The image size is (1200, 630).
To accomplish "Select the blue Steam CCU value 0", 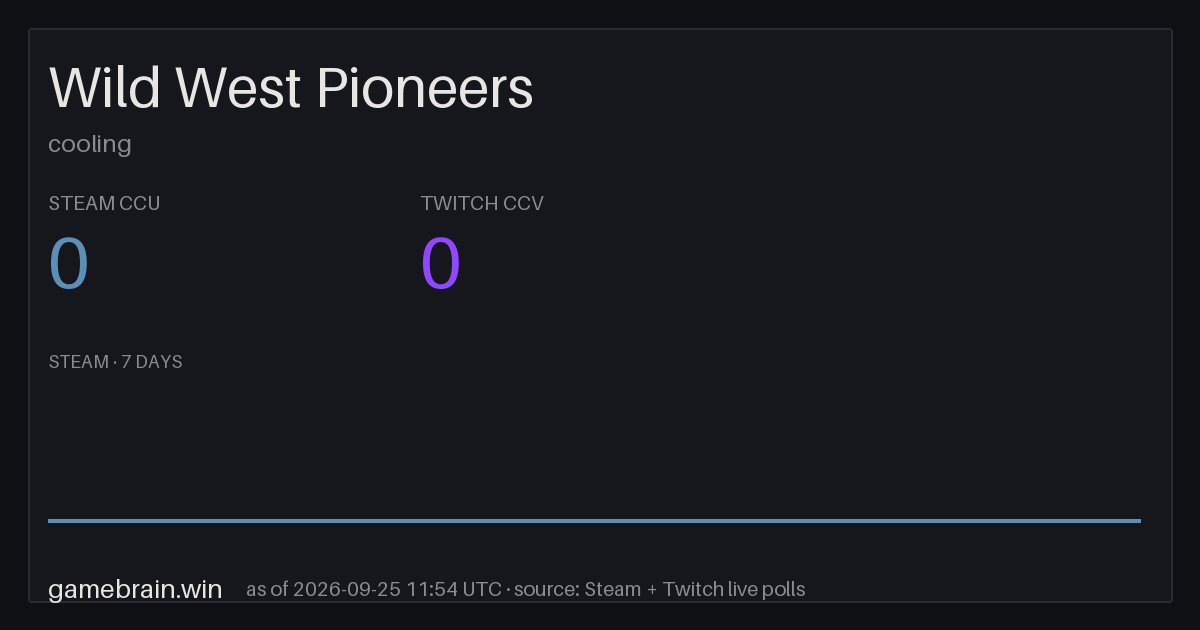I will [69, 264].
